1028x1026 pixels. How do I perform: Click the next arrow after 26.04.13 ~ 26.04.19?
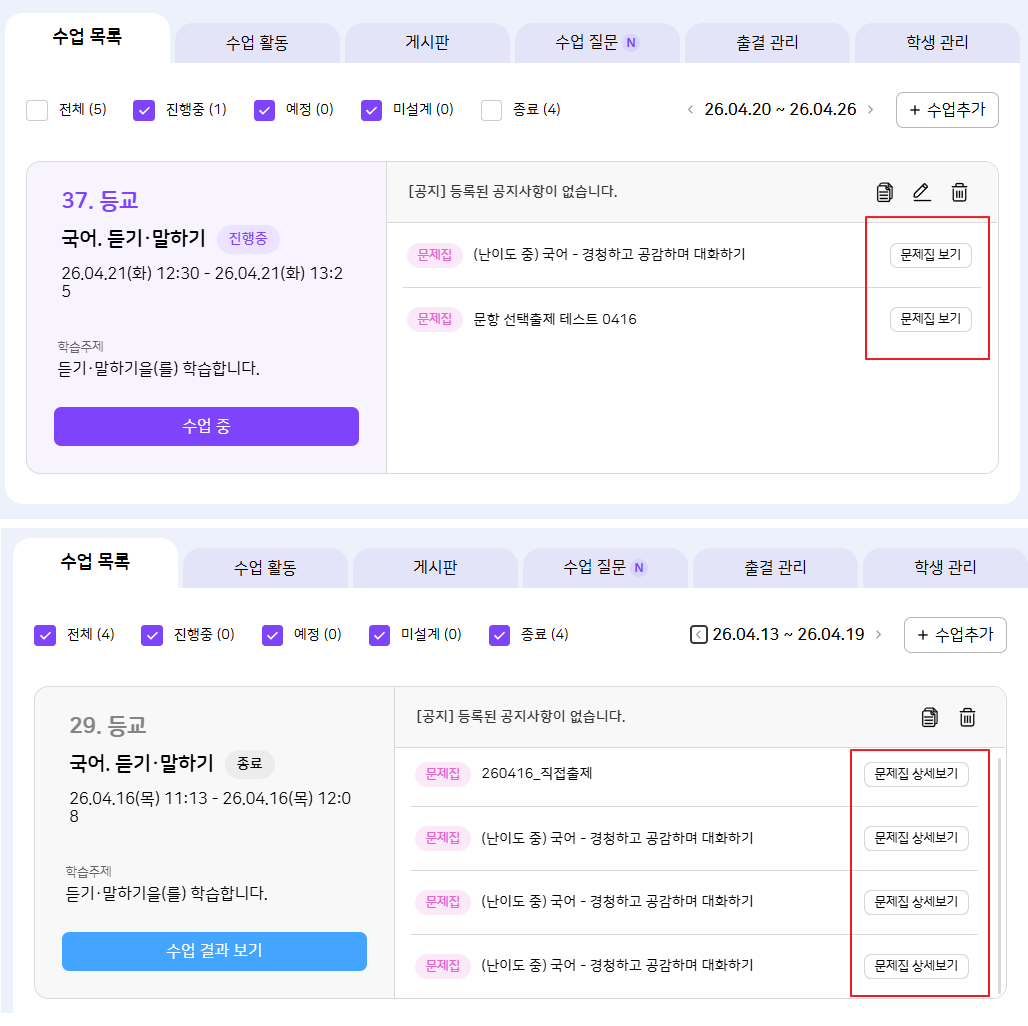coord(878,634)
